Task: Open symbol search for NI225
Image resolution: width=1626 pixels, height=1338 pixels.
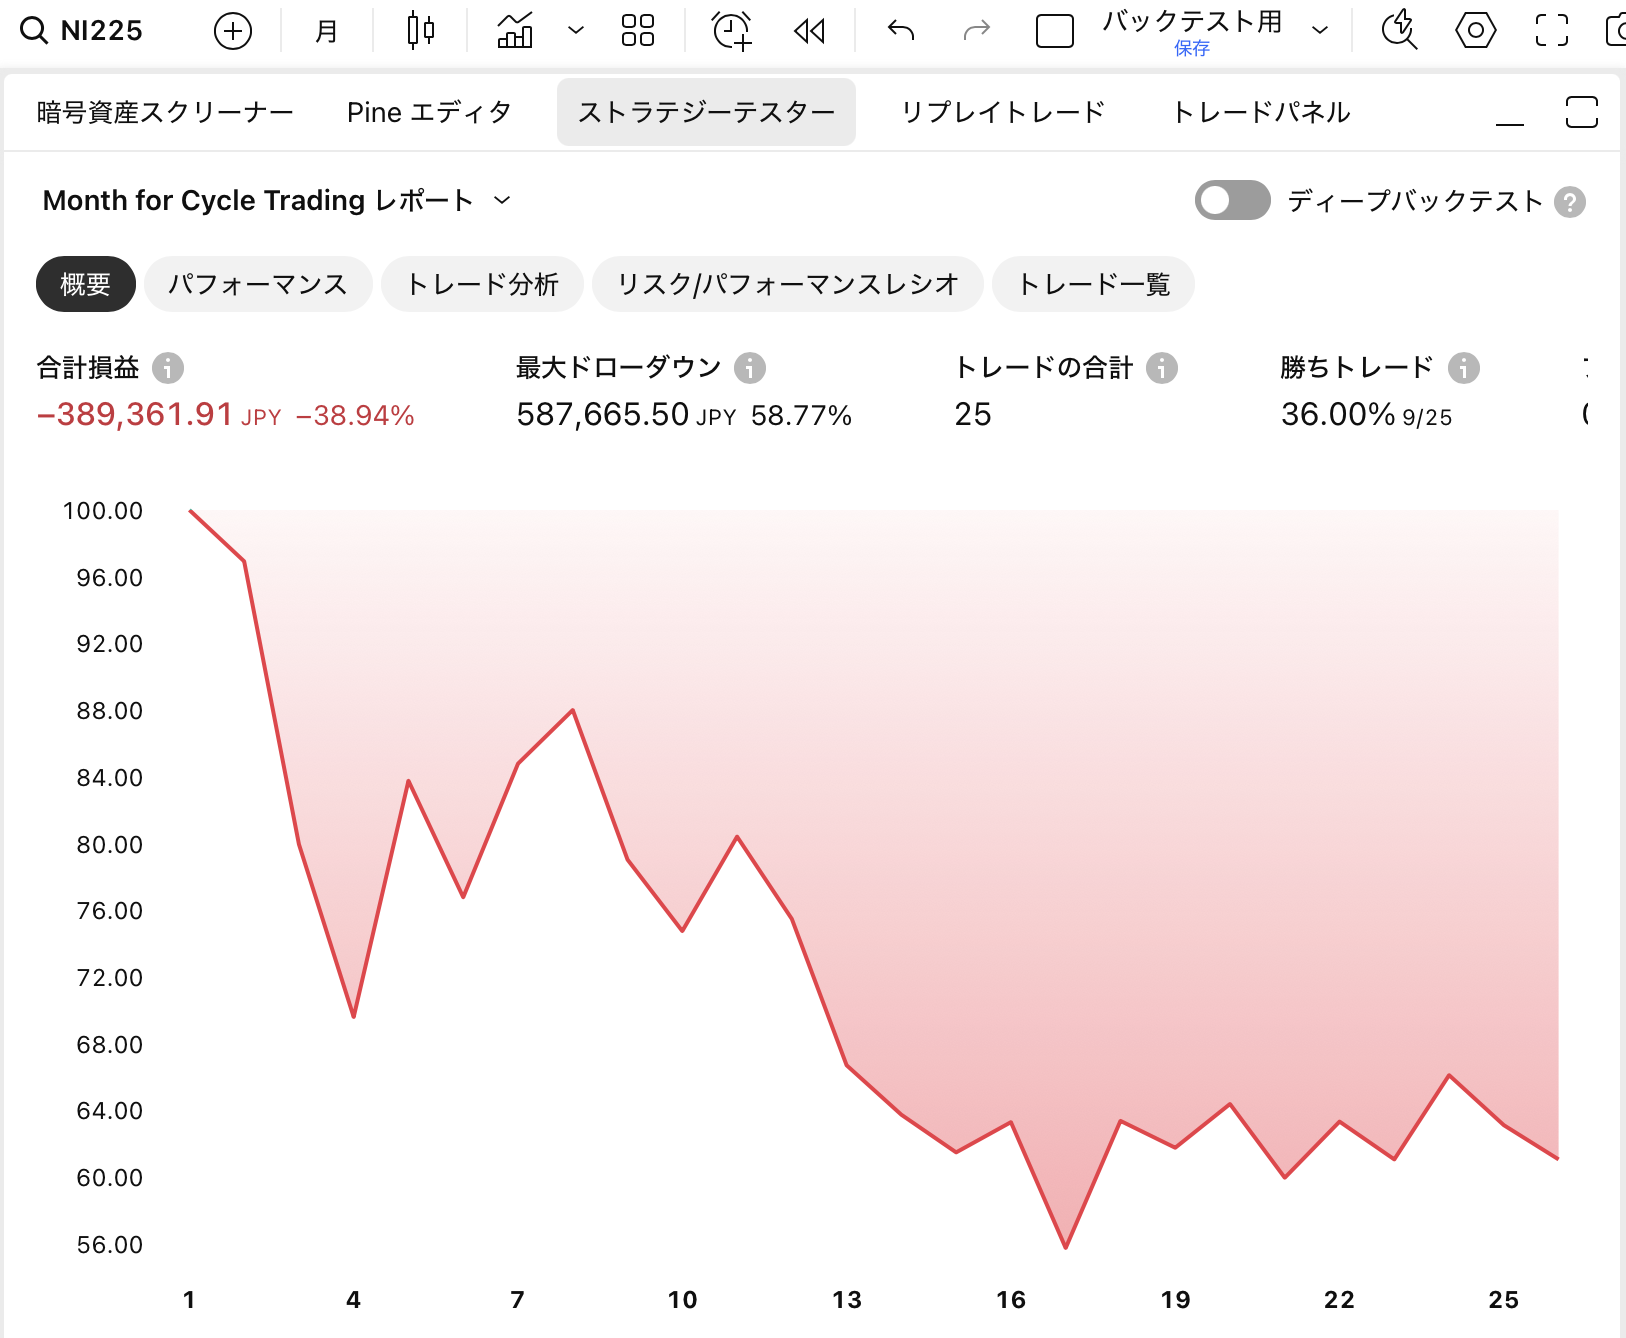Action: click(82, 31)
